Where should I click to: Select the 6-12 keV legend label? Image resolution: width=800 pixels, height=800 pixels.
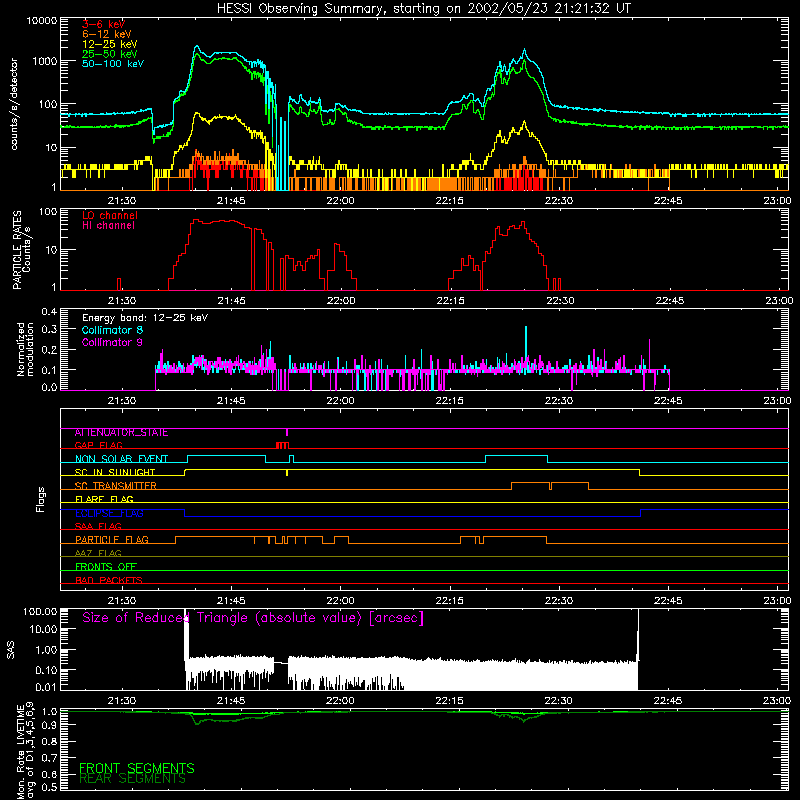(x=107, y=34)
